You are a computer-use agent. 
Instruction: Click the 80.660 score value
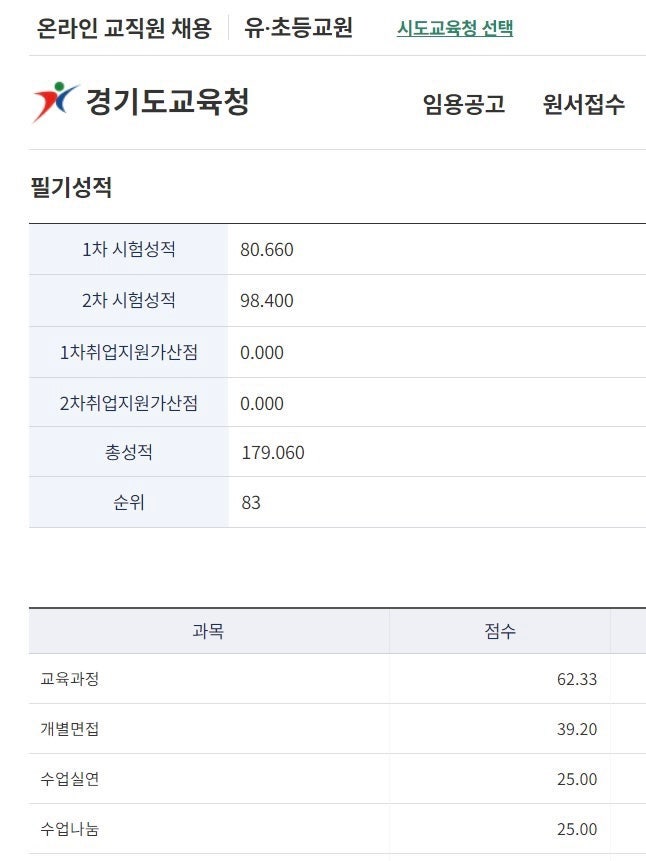click(267, 250)
